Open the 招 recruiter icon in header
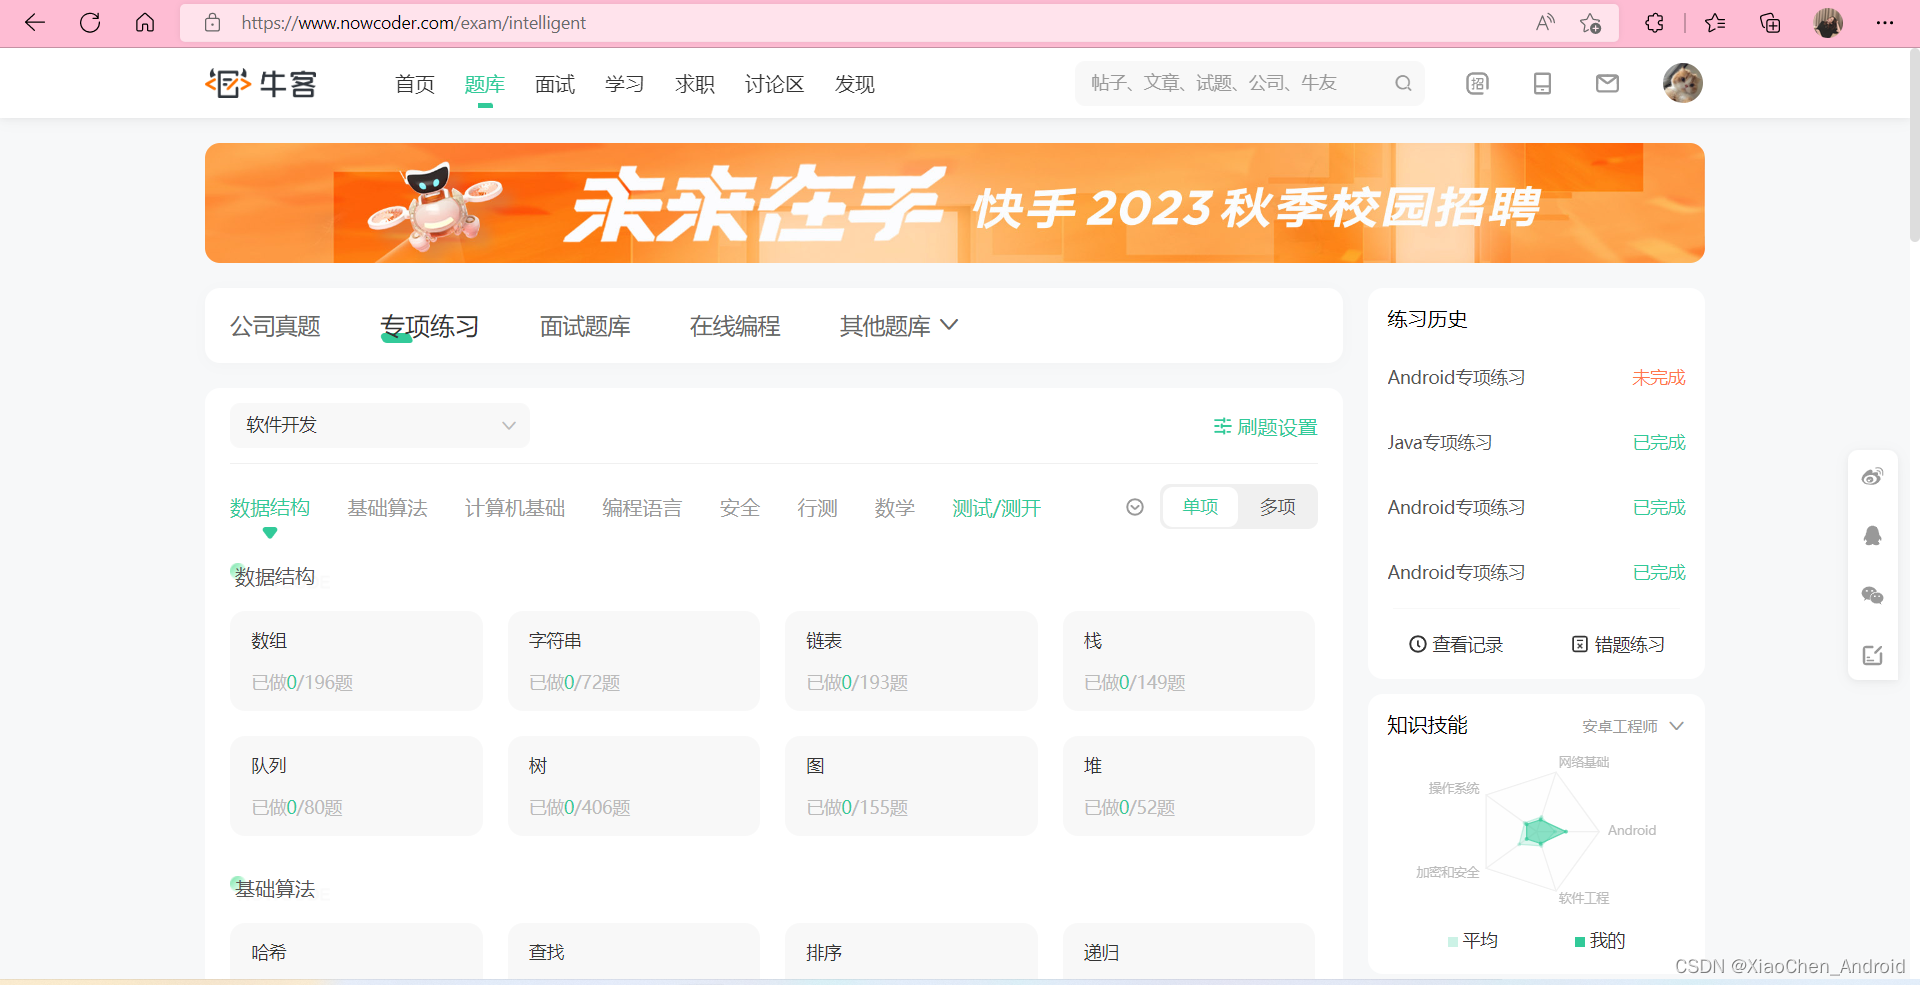The width and height of the screenshot is (1920, 985). [x=1477, y=83]
